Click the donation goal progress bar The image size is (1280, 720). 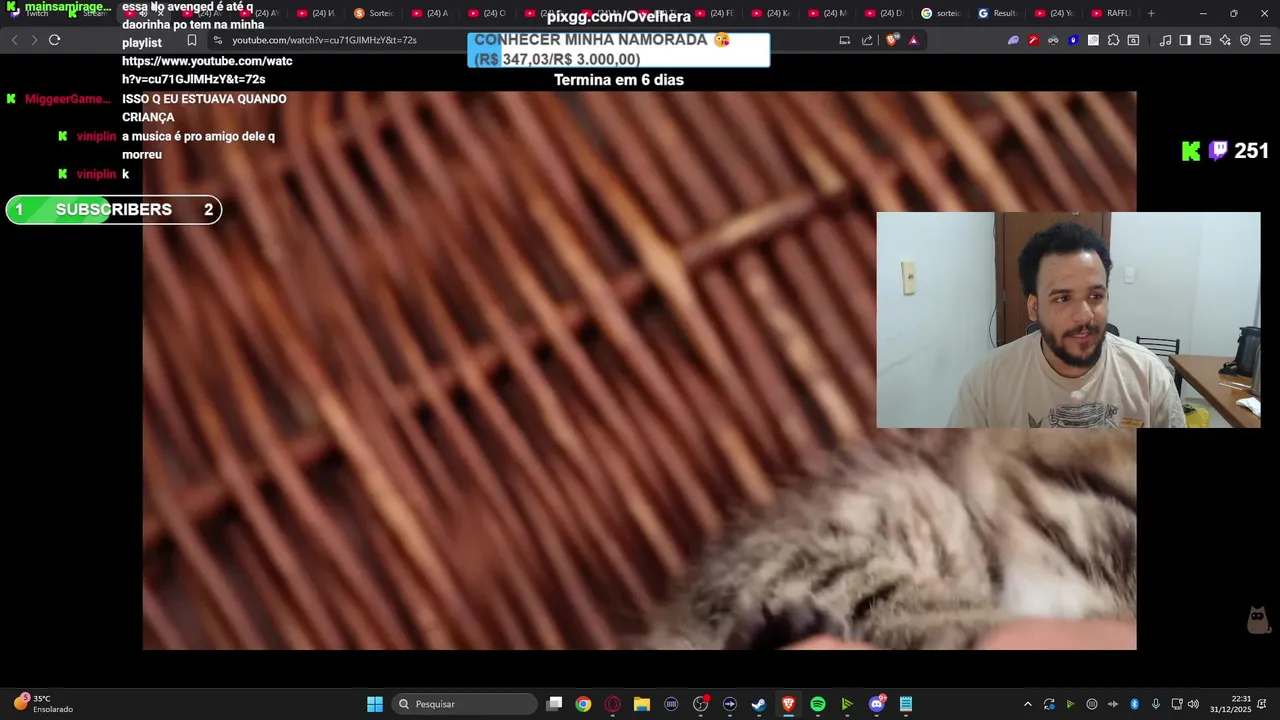619,49
